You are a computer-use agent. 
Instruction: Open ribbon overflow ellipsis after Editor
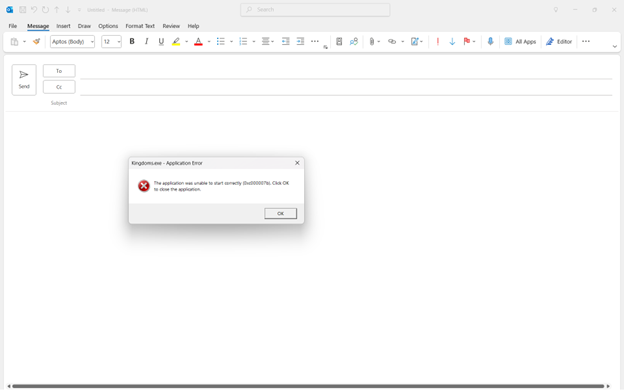(586, 41)
